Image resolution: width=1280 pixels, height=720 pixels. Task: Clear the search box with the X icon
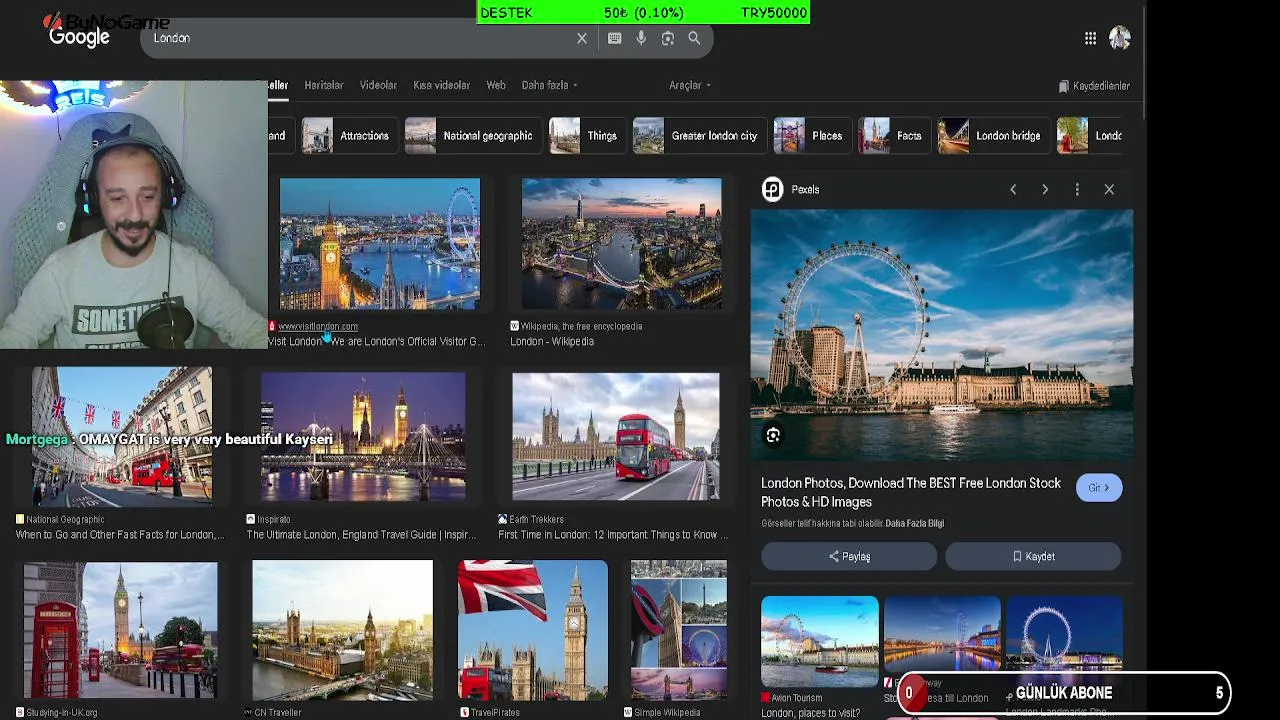tap(582, 38)
